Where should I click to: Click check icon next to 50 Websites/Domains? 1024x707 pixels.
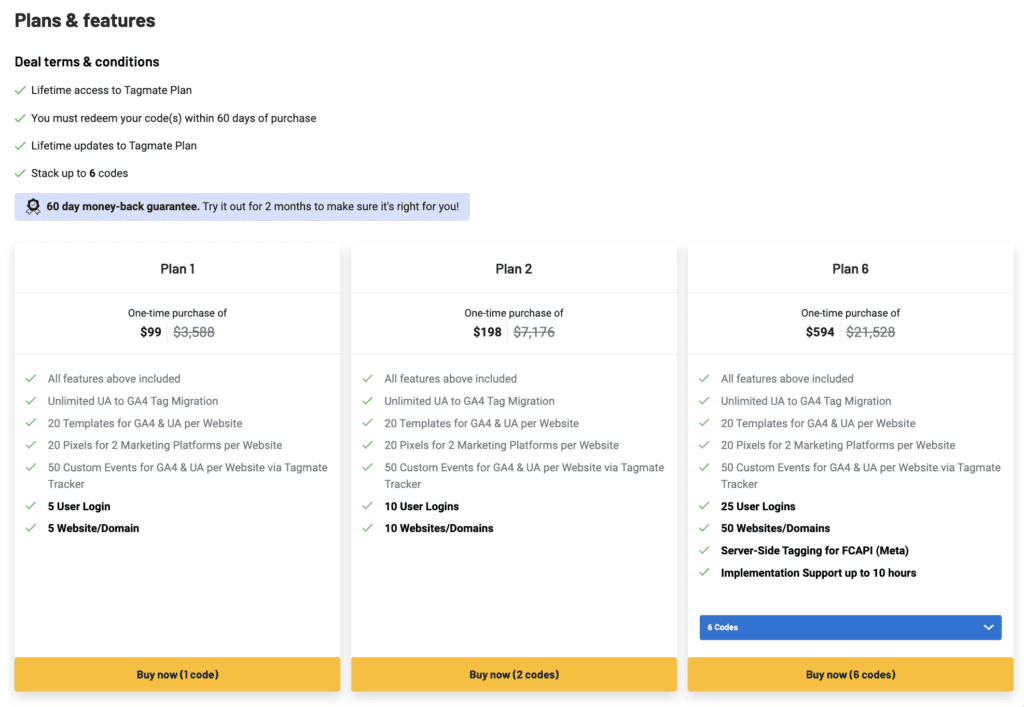(x=704, y=528)
